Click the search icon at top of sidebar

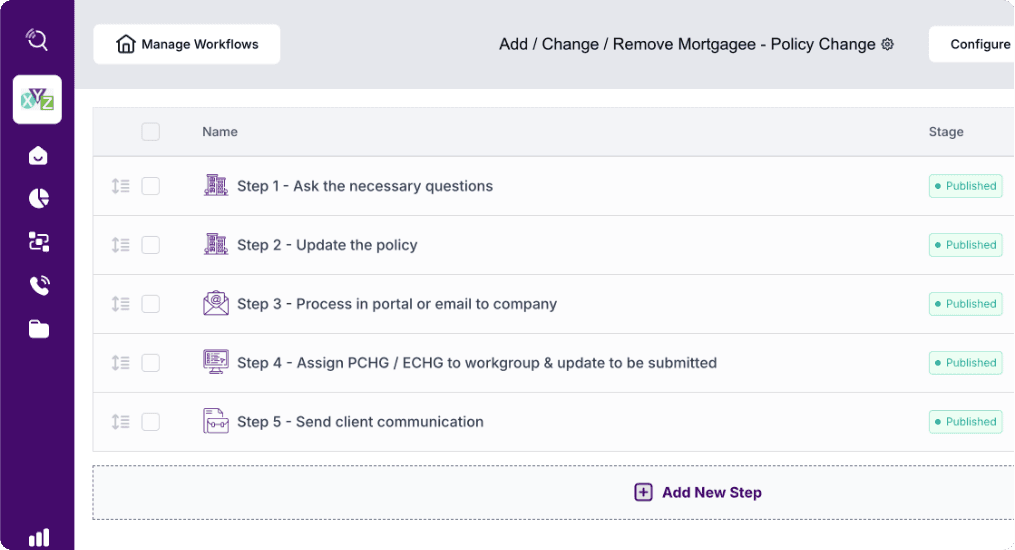click(37, 39)
